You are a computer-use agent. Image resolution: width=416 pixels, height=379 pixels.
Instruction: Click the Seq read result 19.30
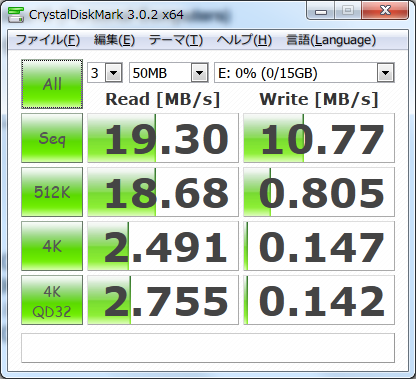[163, 138]
